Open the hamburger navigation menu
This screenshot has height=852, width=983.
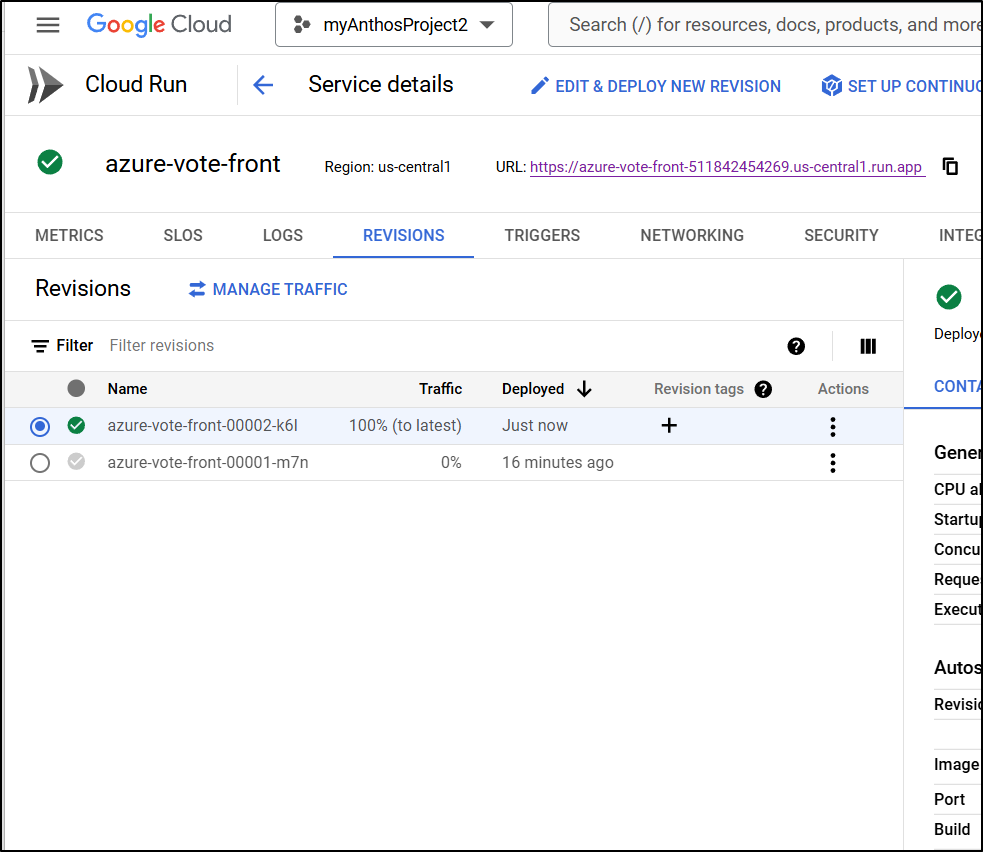[48, 25]
